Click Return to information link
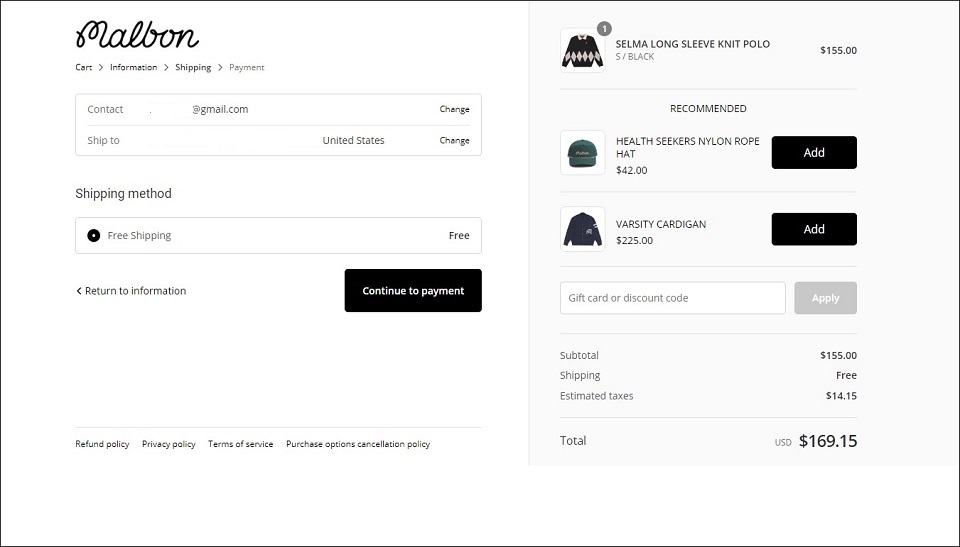 tap(131, 291)
